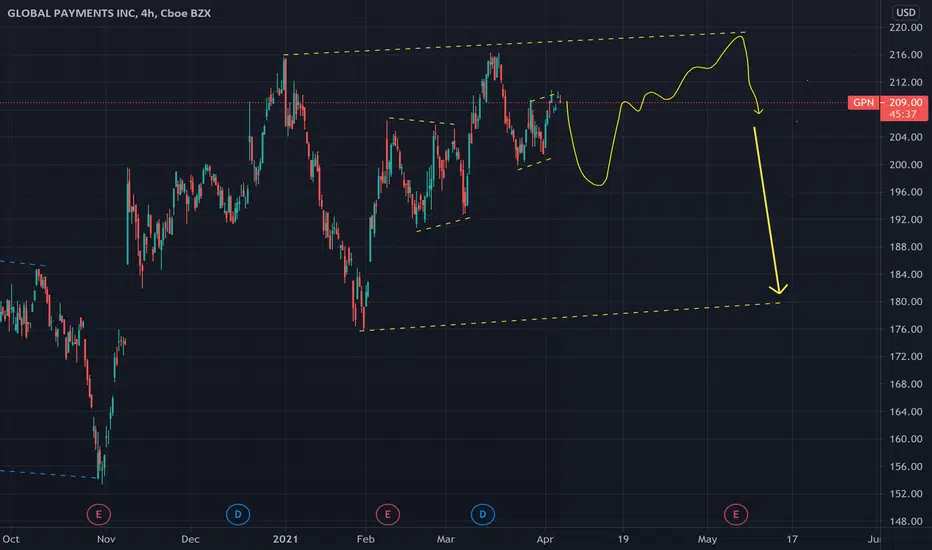Open the earnings marker E near May

point(736,514)
